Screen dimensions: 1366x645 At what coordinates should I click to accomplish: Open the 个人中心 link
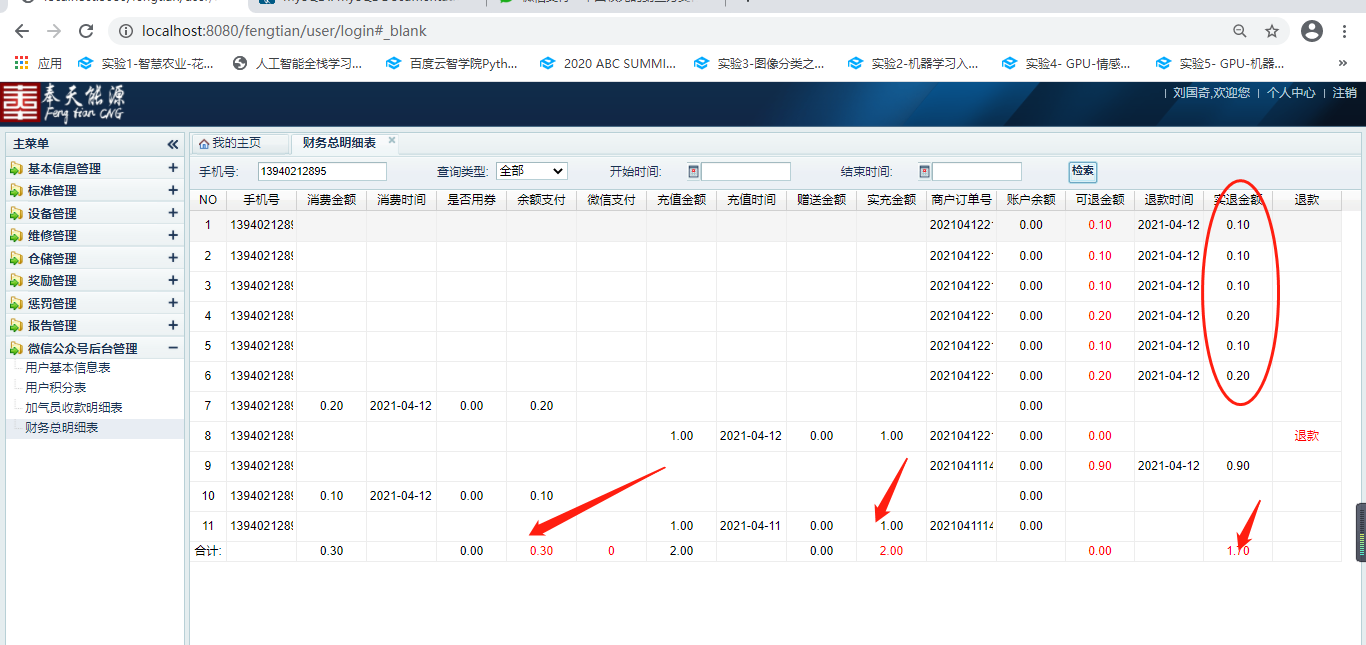tap(1291, 92)
